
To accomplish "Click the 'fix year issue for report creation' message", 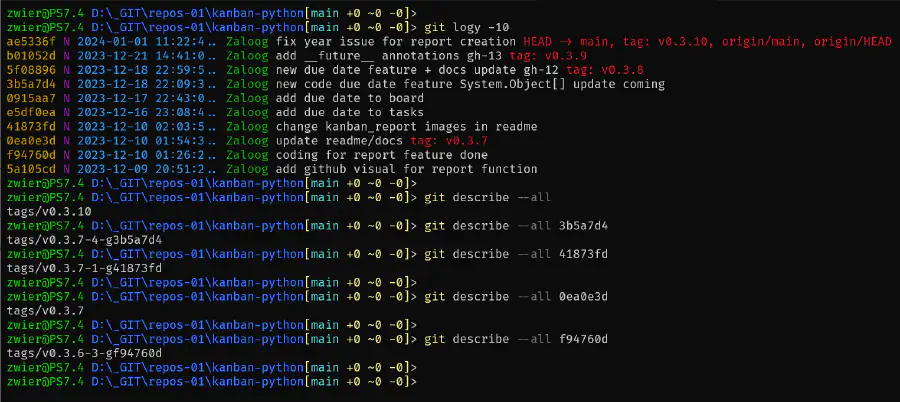I will [395, 42].
